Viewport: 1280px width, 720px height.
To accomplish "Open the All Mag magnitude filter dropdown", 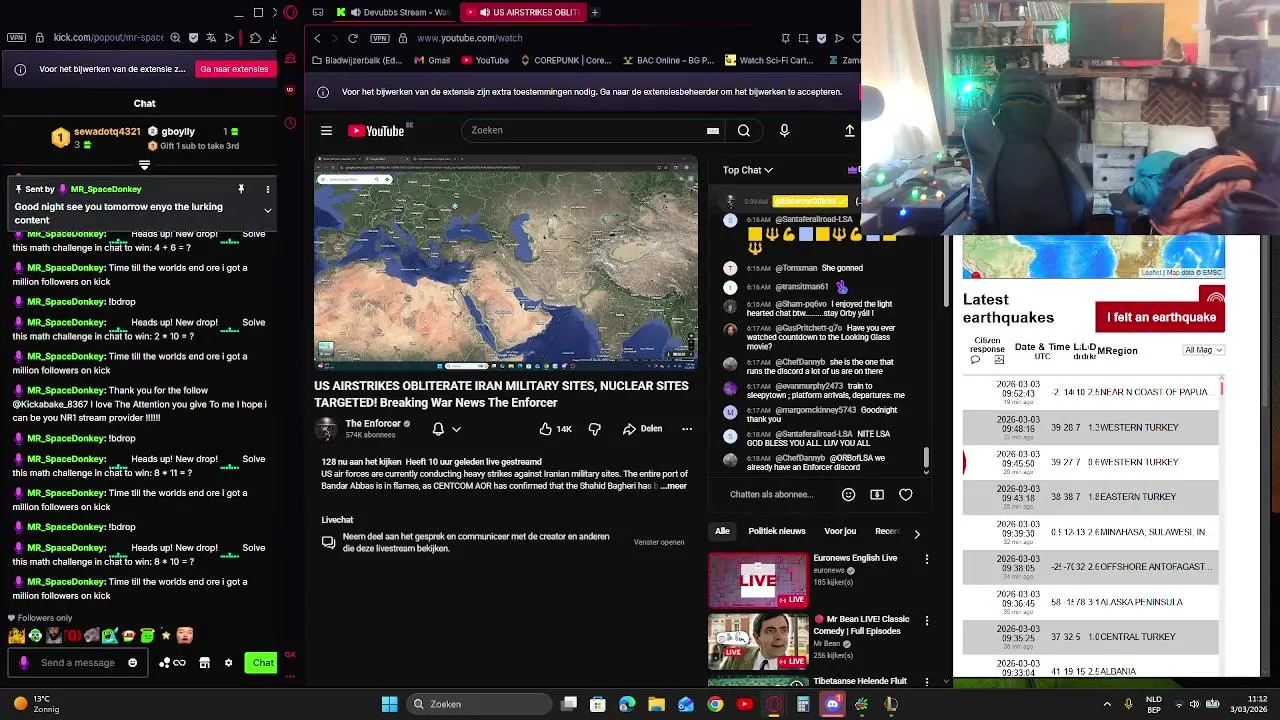I will pyautogui.click(x=1203, y=350).
